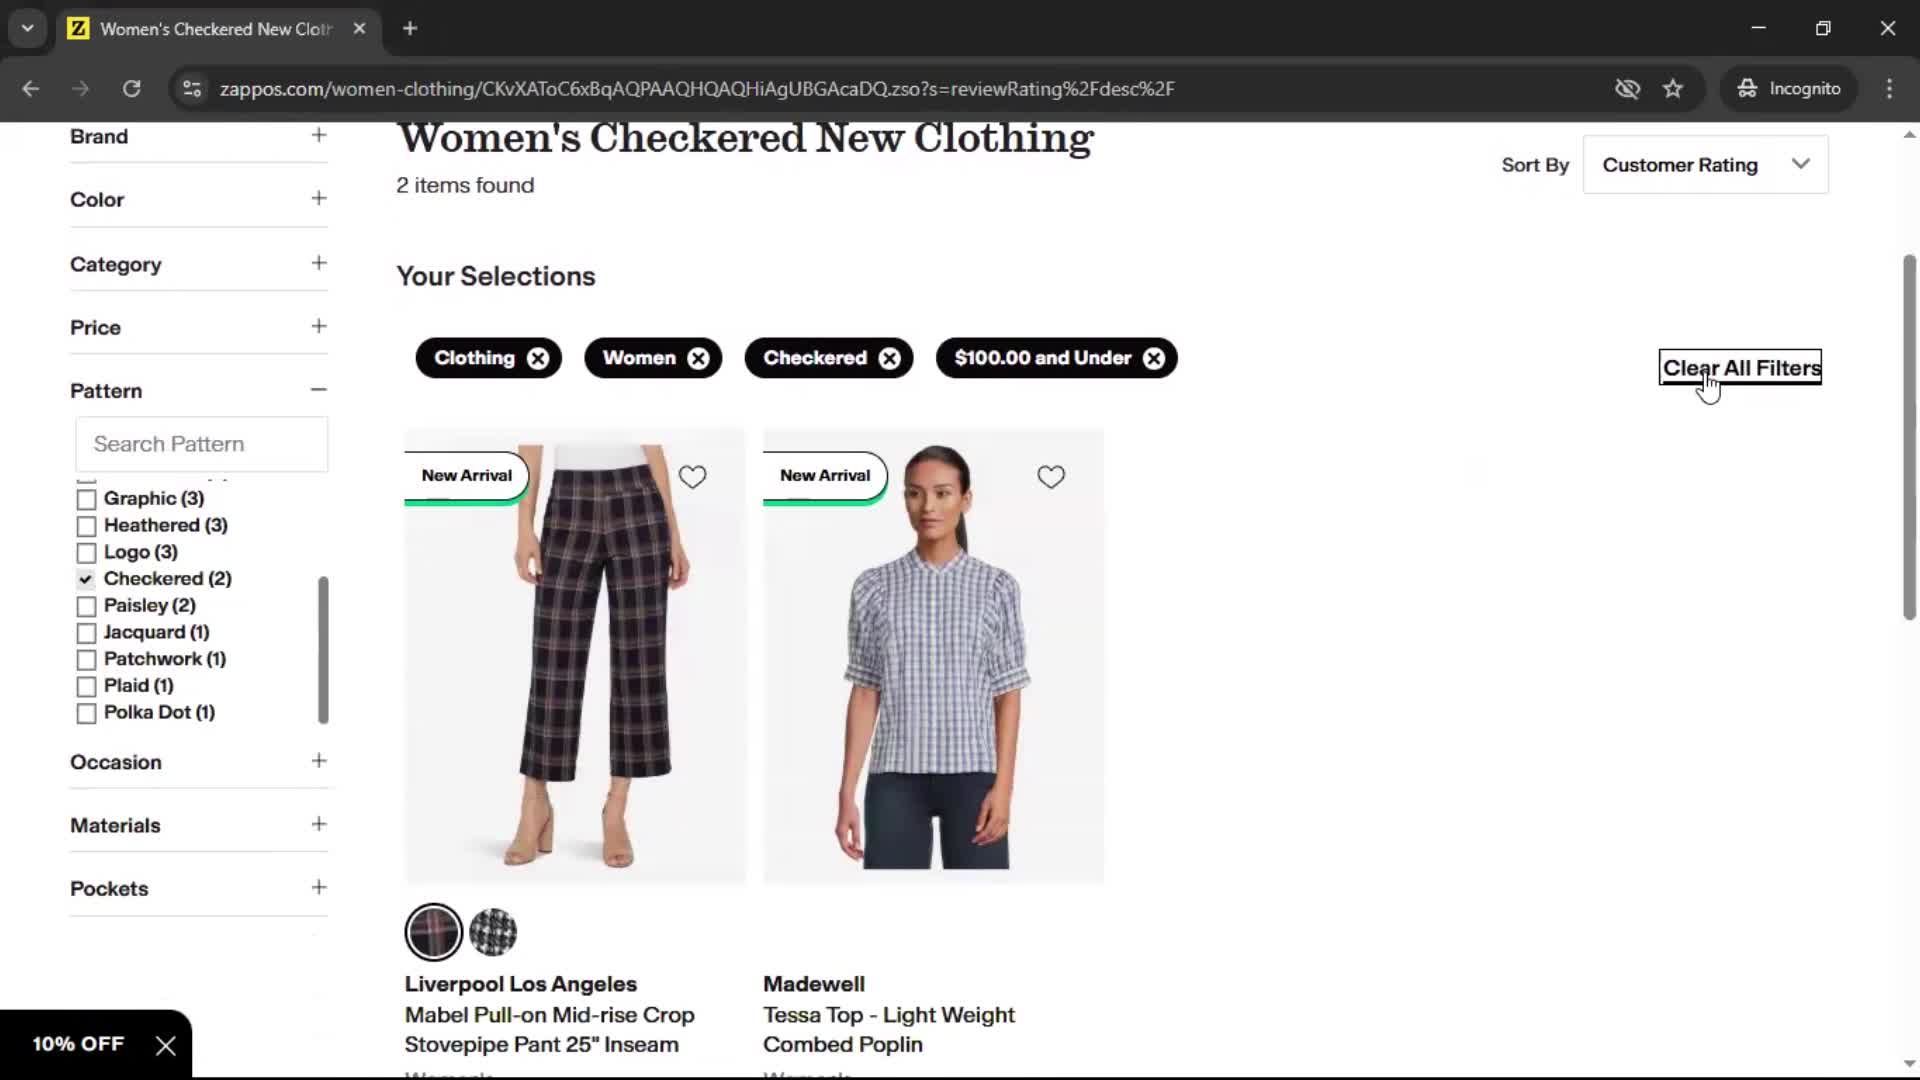Remove the $100.00 and Under filter chip
The width and height of the screenshot is (1920, 1080).
1154,358
